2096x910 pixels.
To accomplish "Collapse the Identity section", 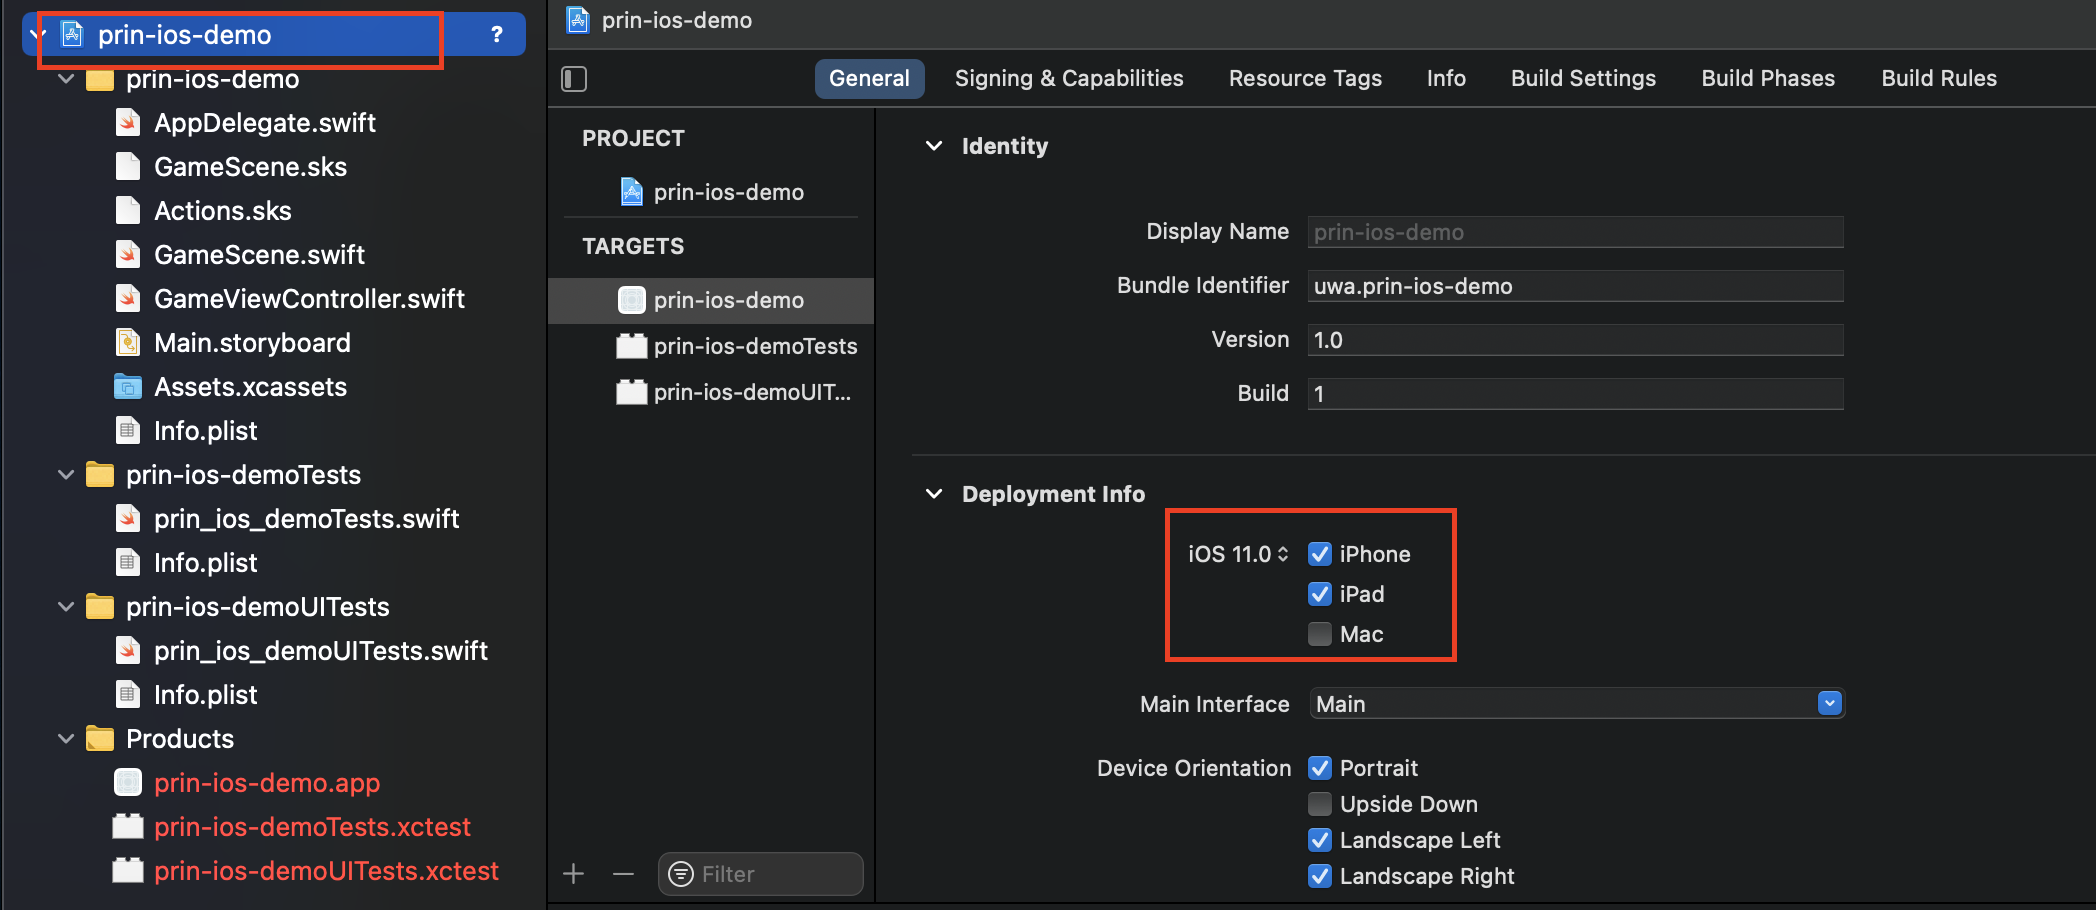I will tap(934, 146).
